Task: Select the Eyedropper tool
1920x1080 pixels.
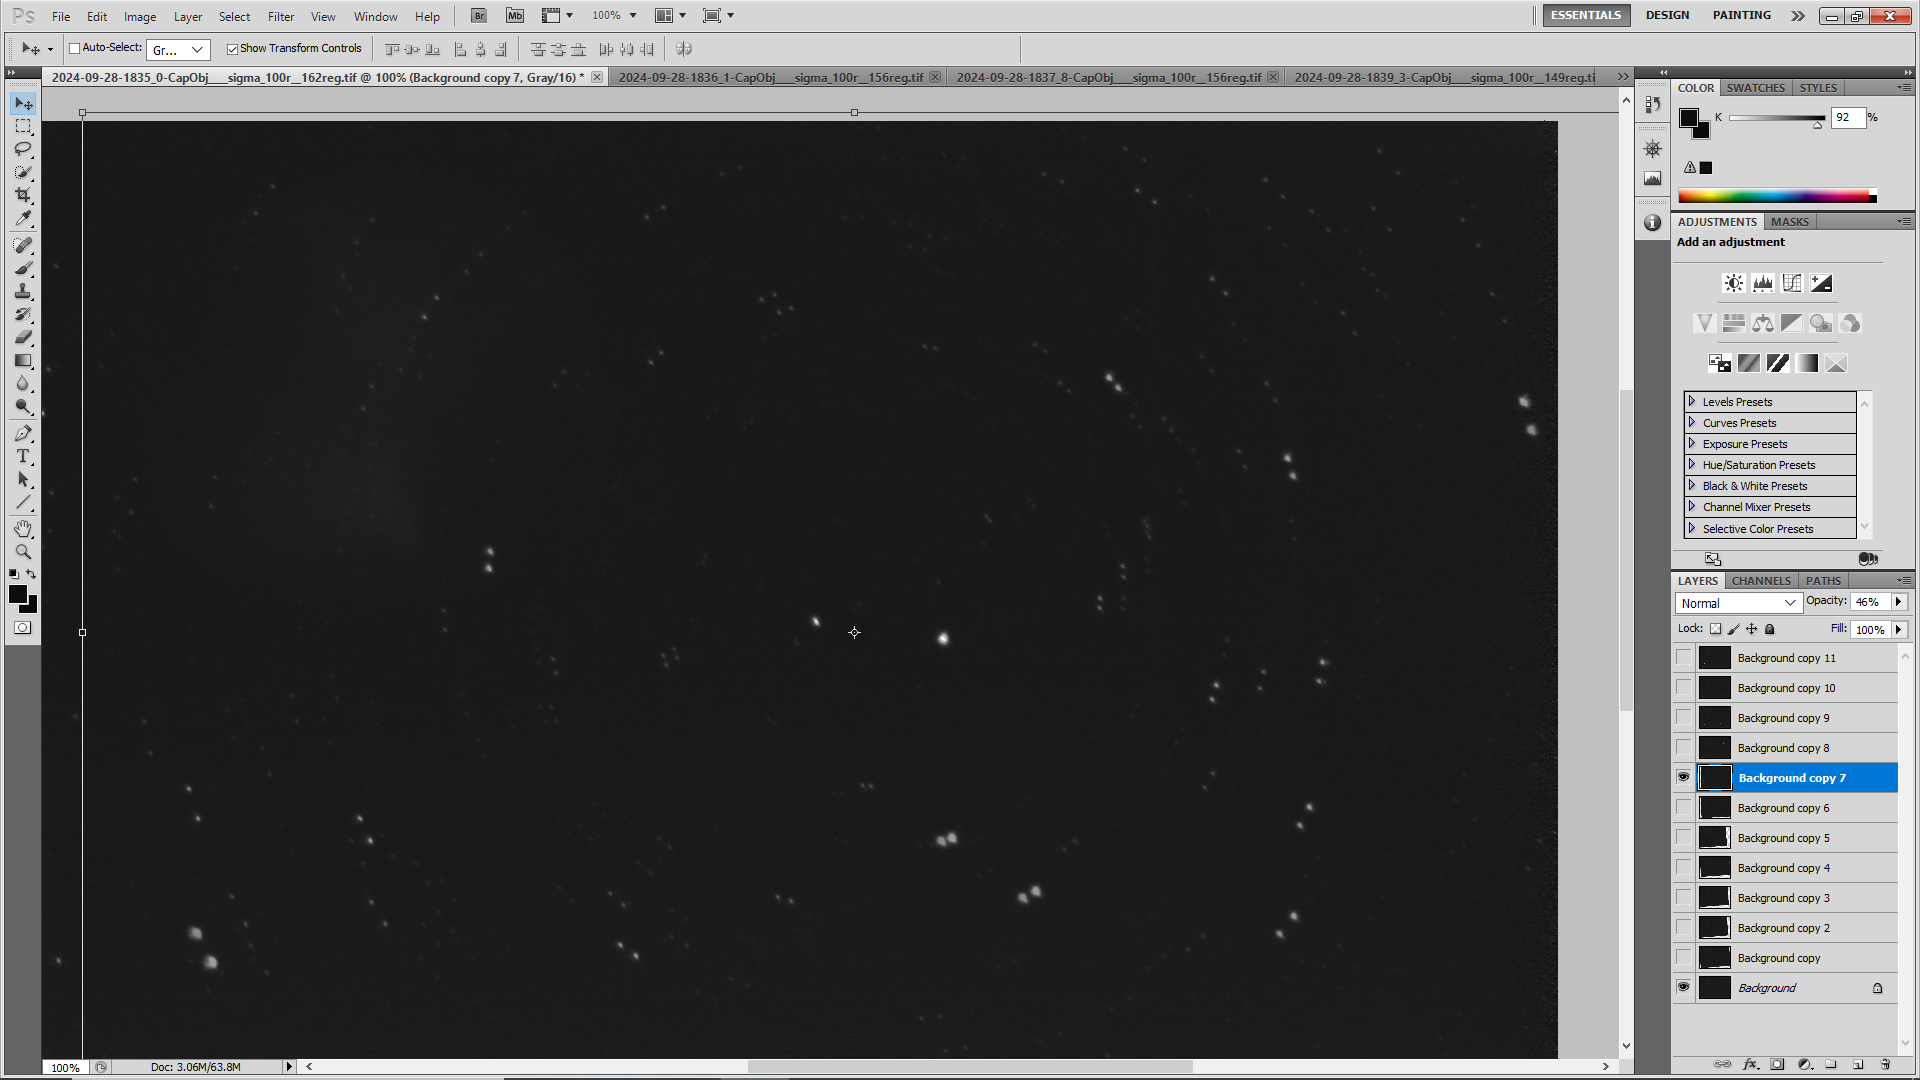Action: tap(23, 218)
